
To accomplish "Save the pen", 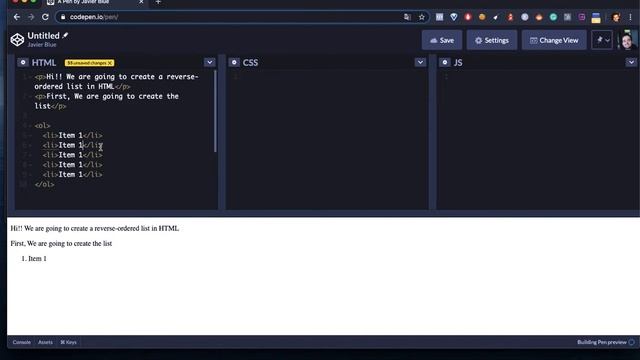I will click(442, 40).
